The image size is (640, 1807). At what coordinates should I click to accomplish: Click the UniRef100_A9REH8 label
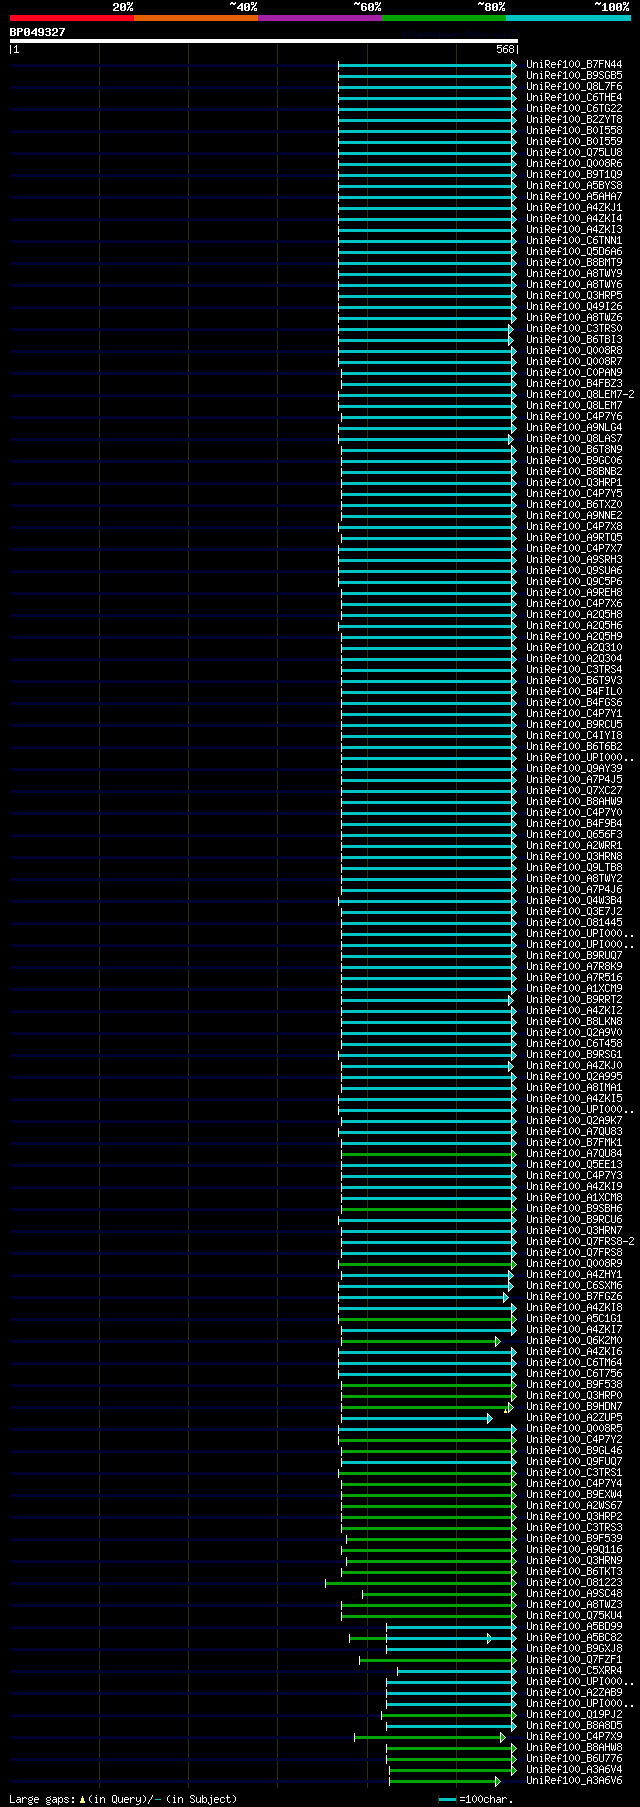[x=574, y=593]
